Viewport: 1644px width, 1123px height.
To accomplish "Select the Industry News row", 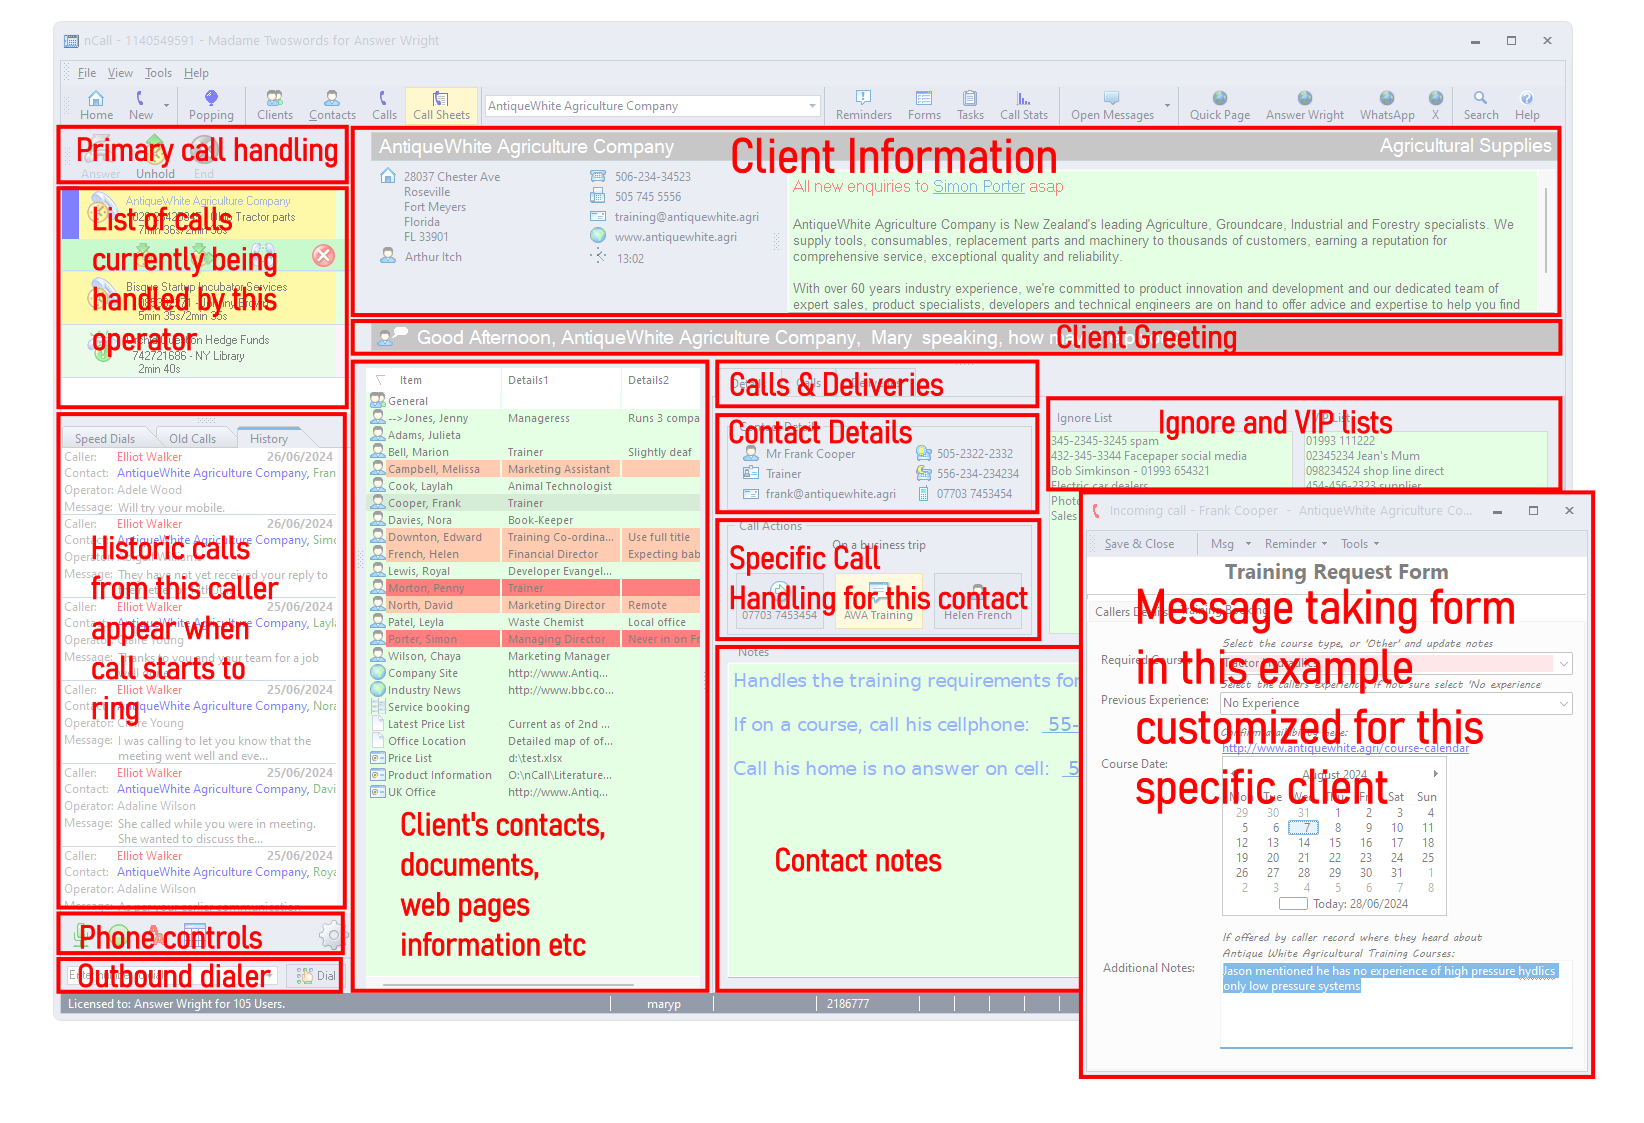I will tap(534, 690).
